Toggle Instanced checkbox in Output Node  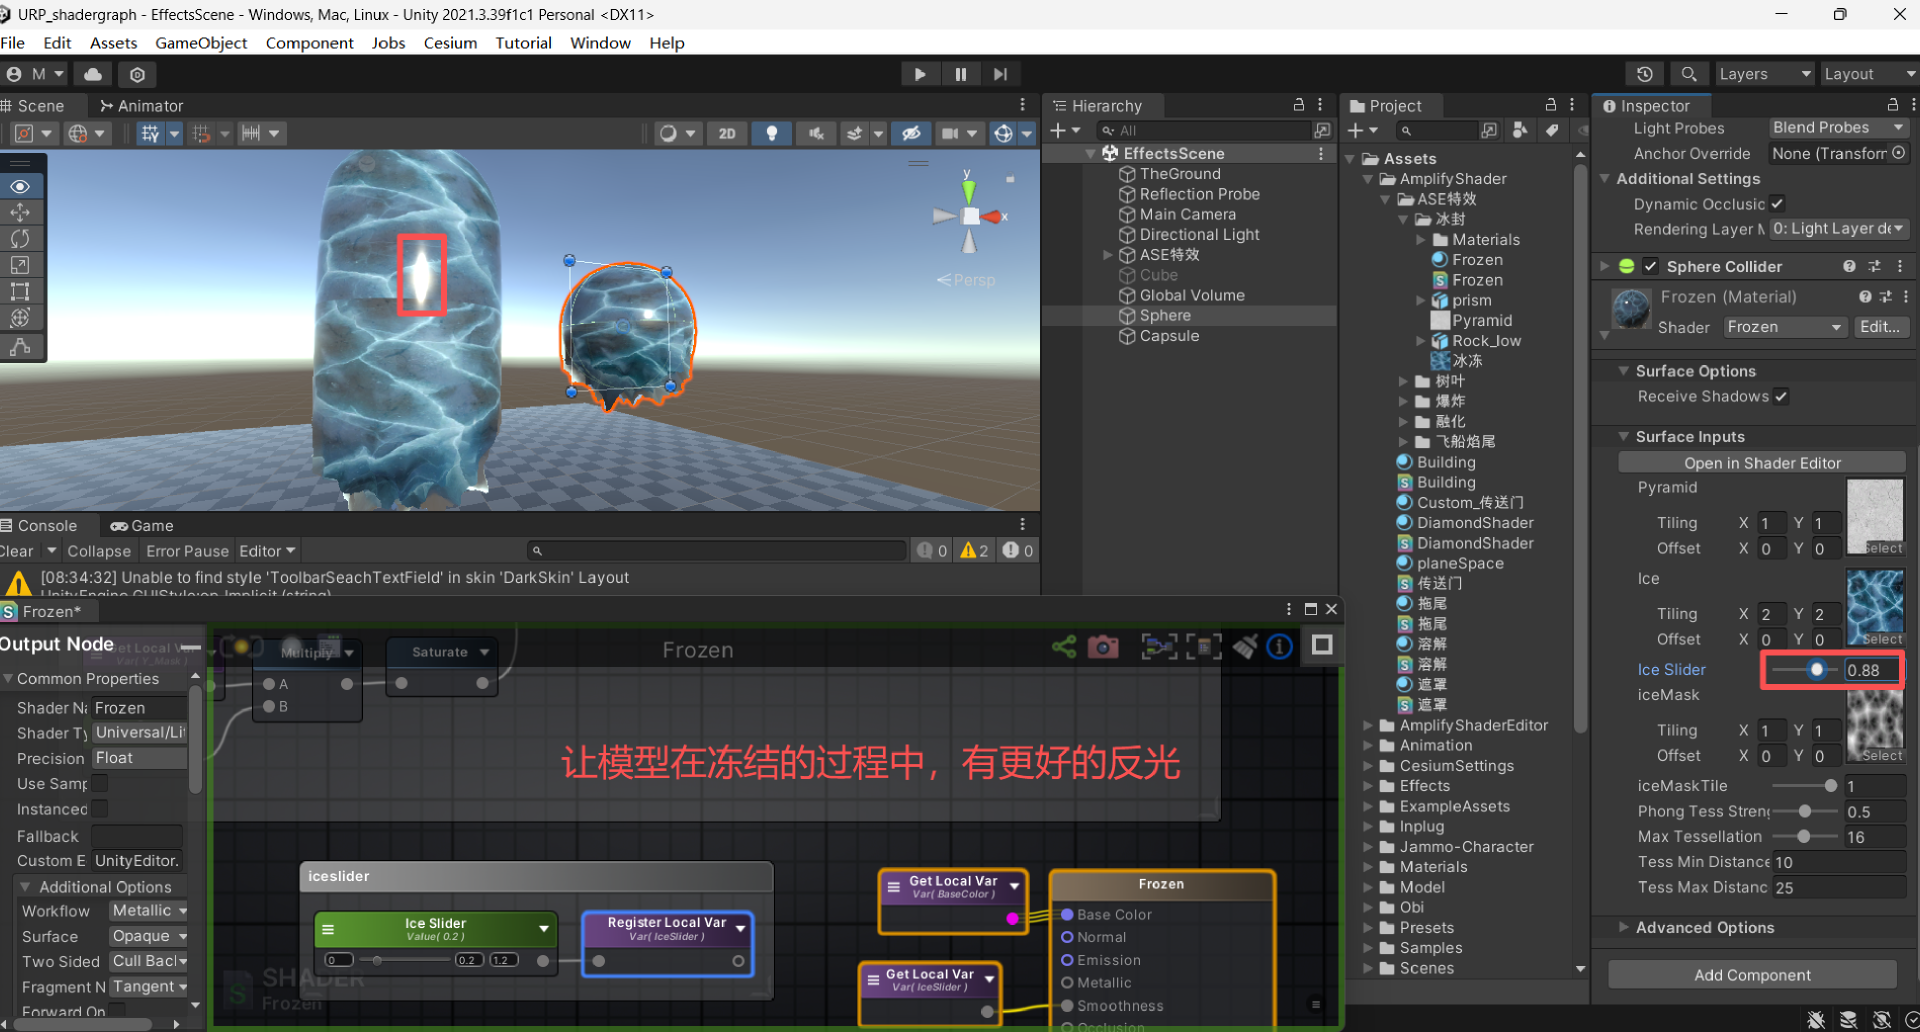pyautogui.click(x=100, y=809)
